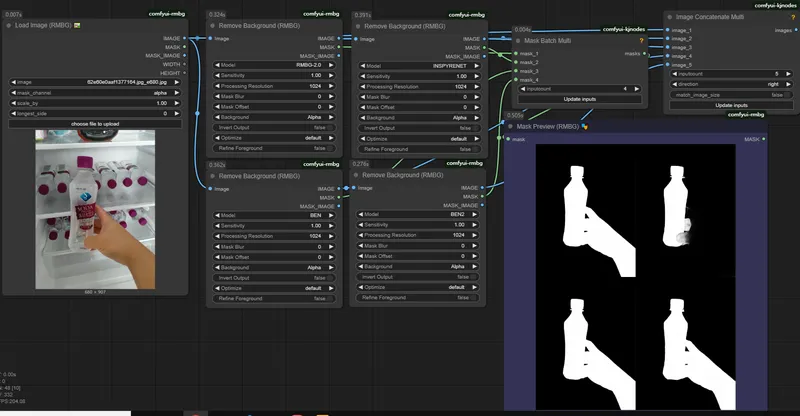Click the Mask Preview title theater-mask icon
Image resolution: width=800 pixels, height=416 pixels.
click(x=586, y=127)
